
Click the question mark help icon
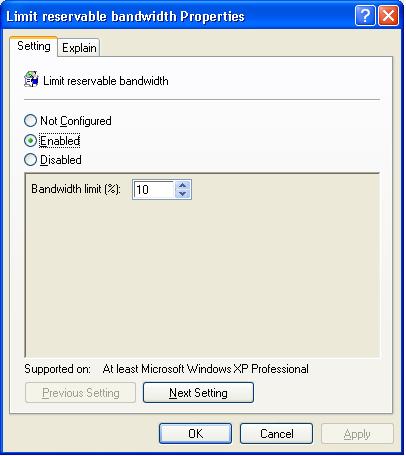(365, 15)
